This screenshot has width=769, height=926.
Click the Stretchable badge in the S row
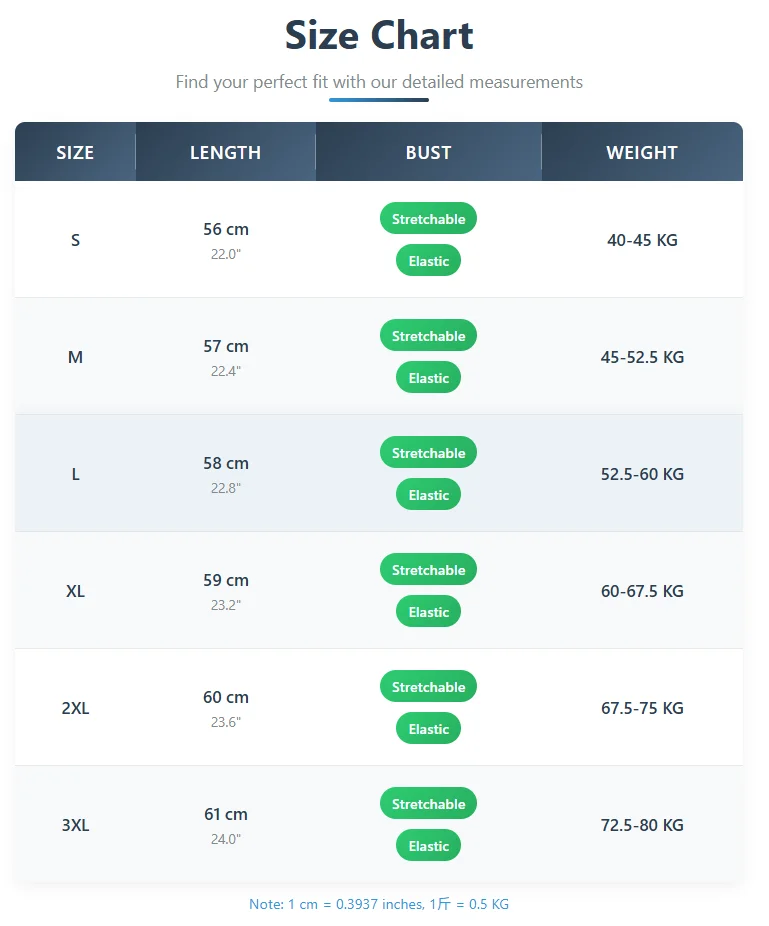[428, 219]
